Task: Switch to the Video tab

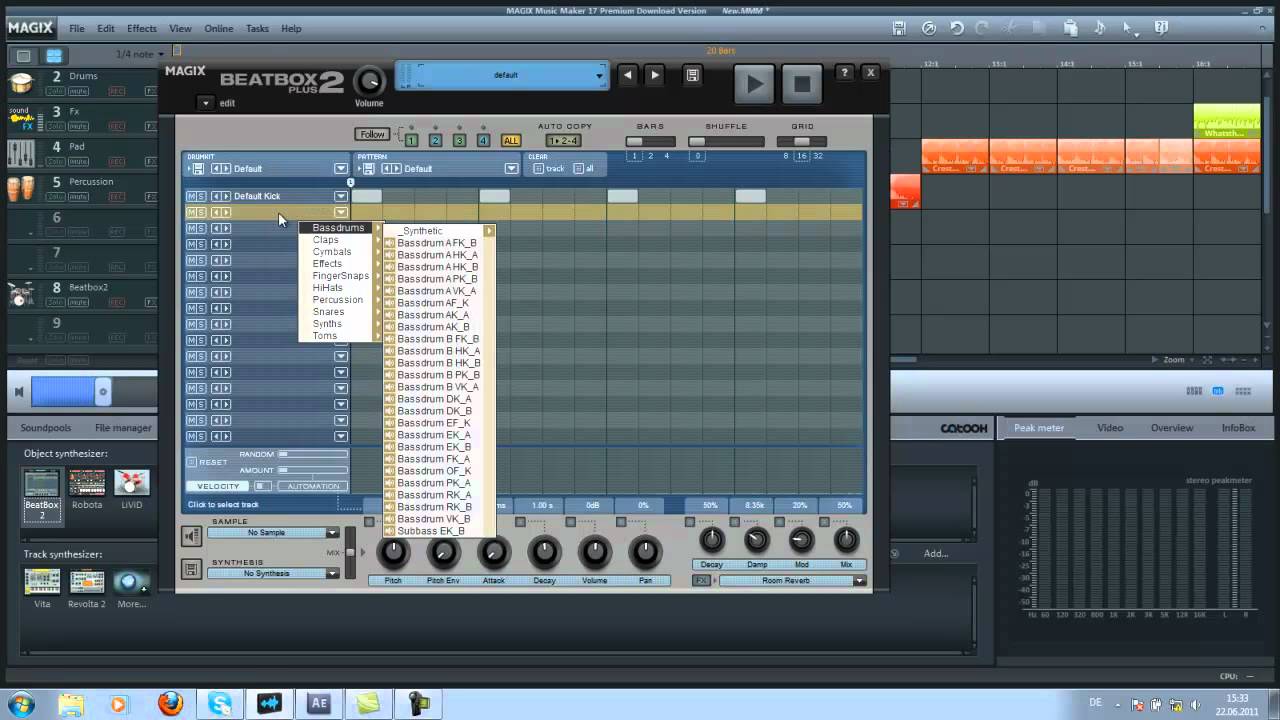Action: pyautogui.click(x=1110, y=428)
